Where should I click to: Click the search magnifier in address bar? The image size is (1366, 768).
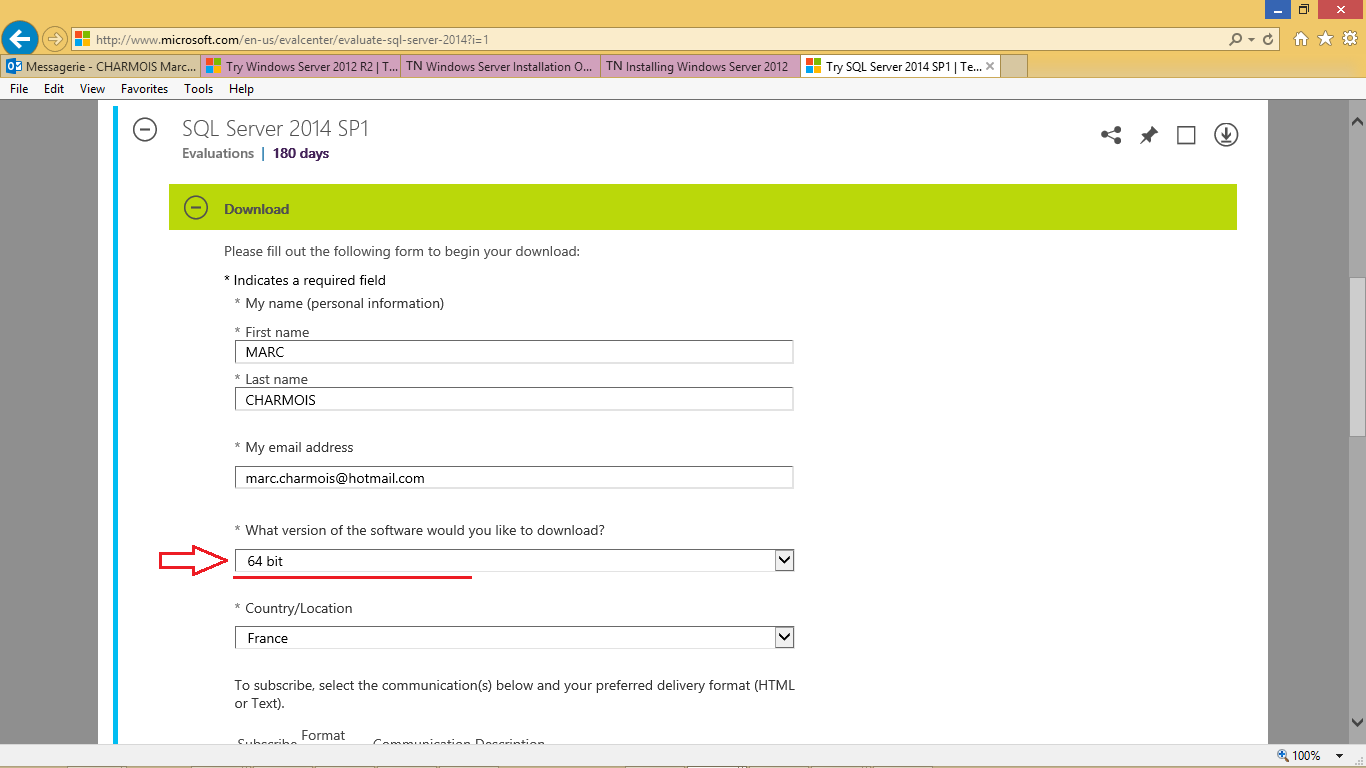click(x=1236, y=39)
